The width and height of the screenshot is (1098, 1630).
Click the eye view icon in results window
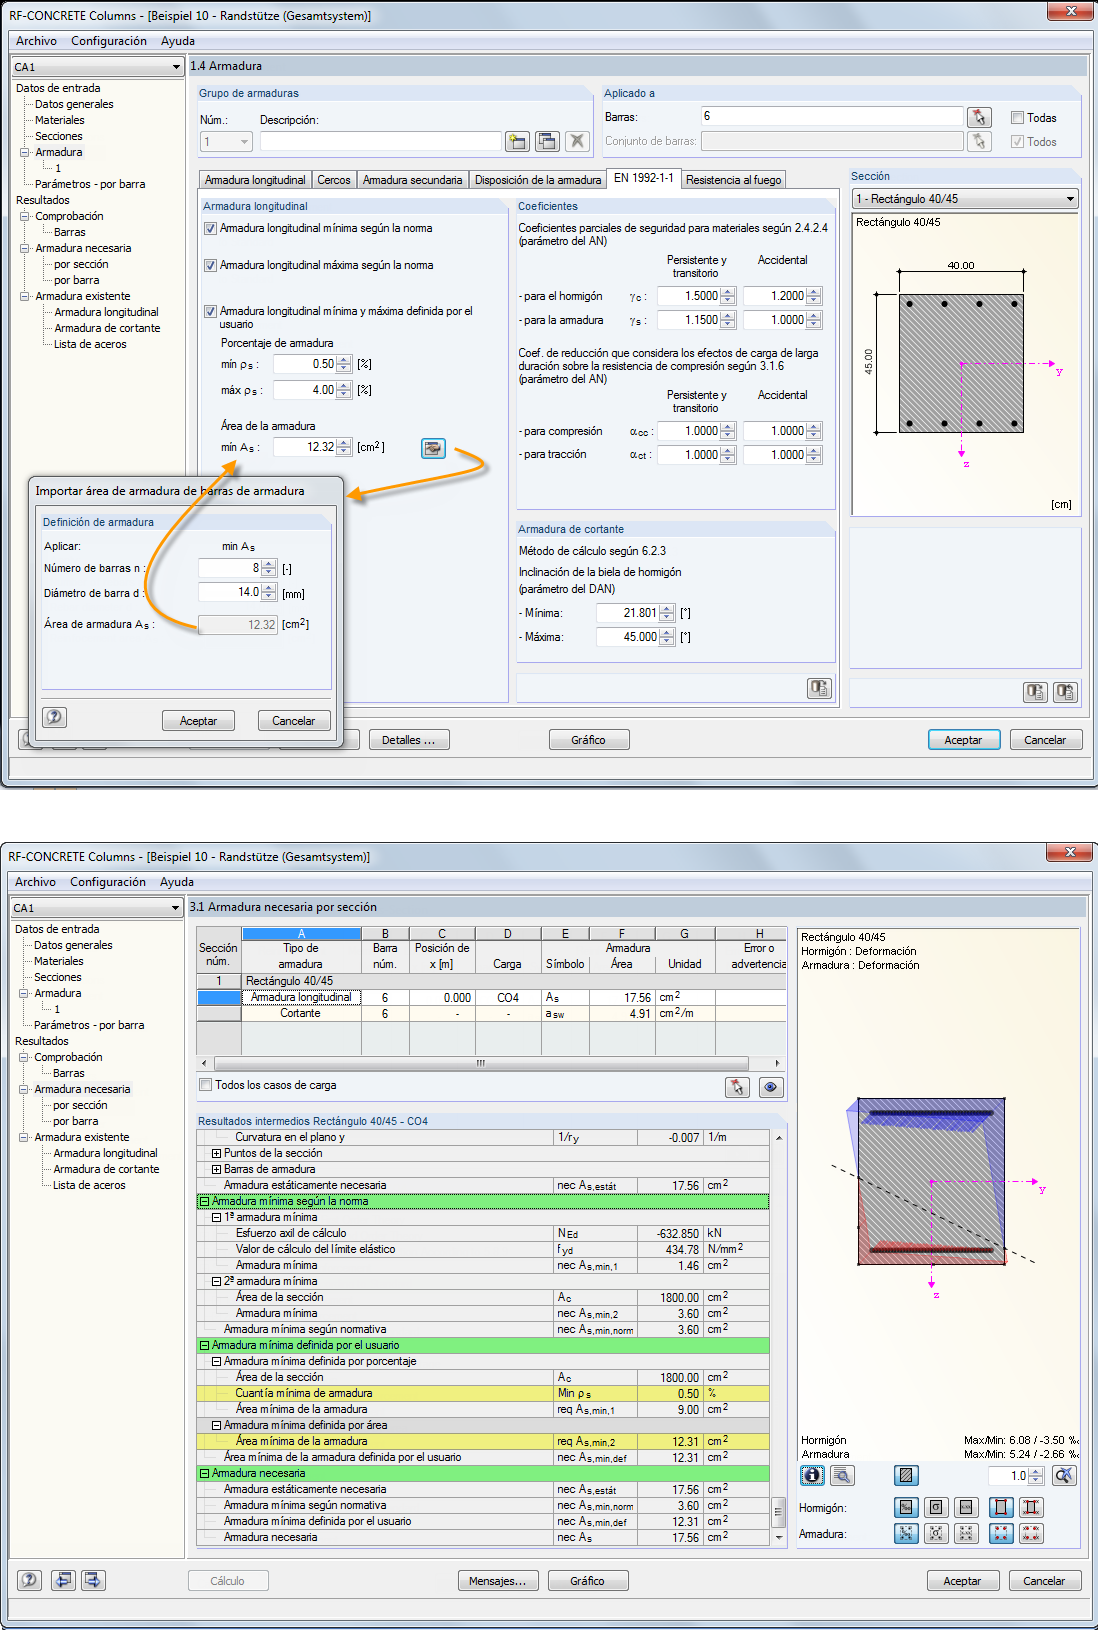tap(771, 1087)
